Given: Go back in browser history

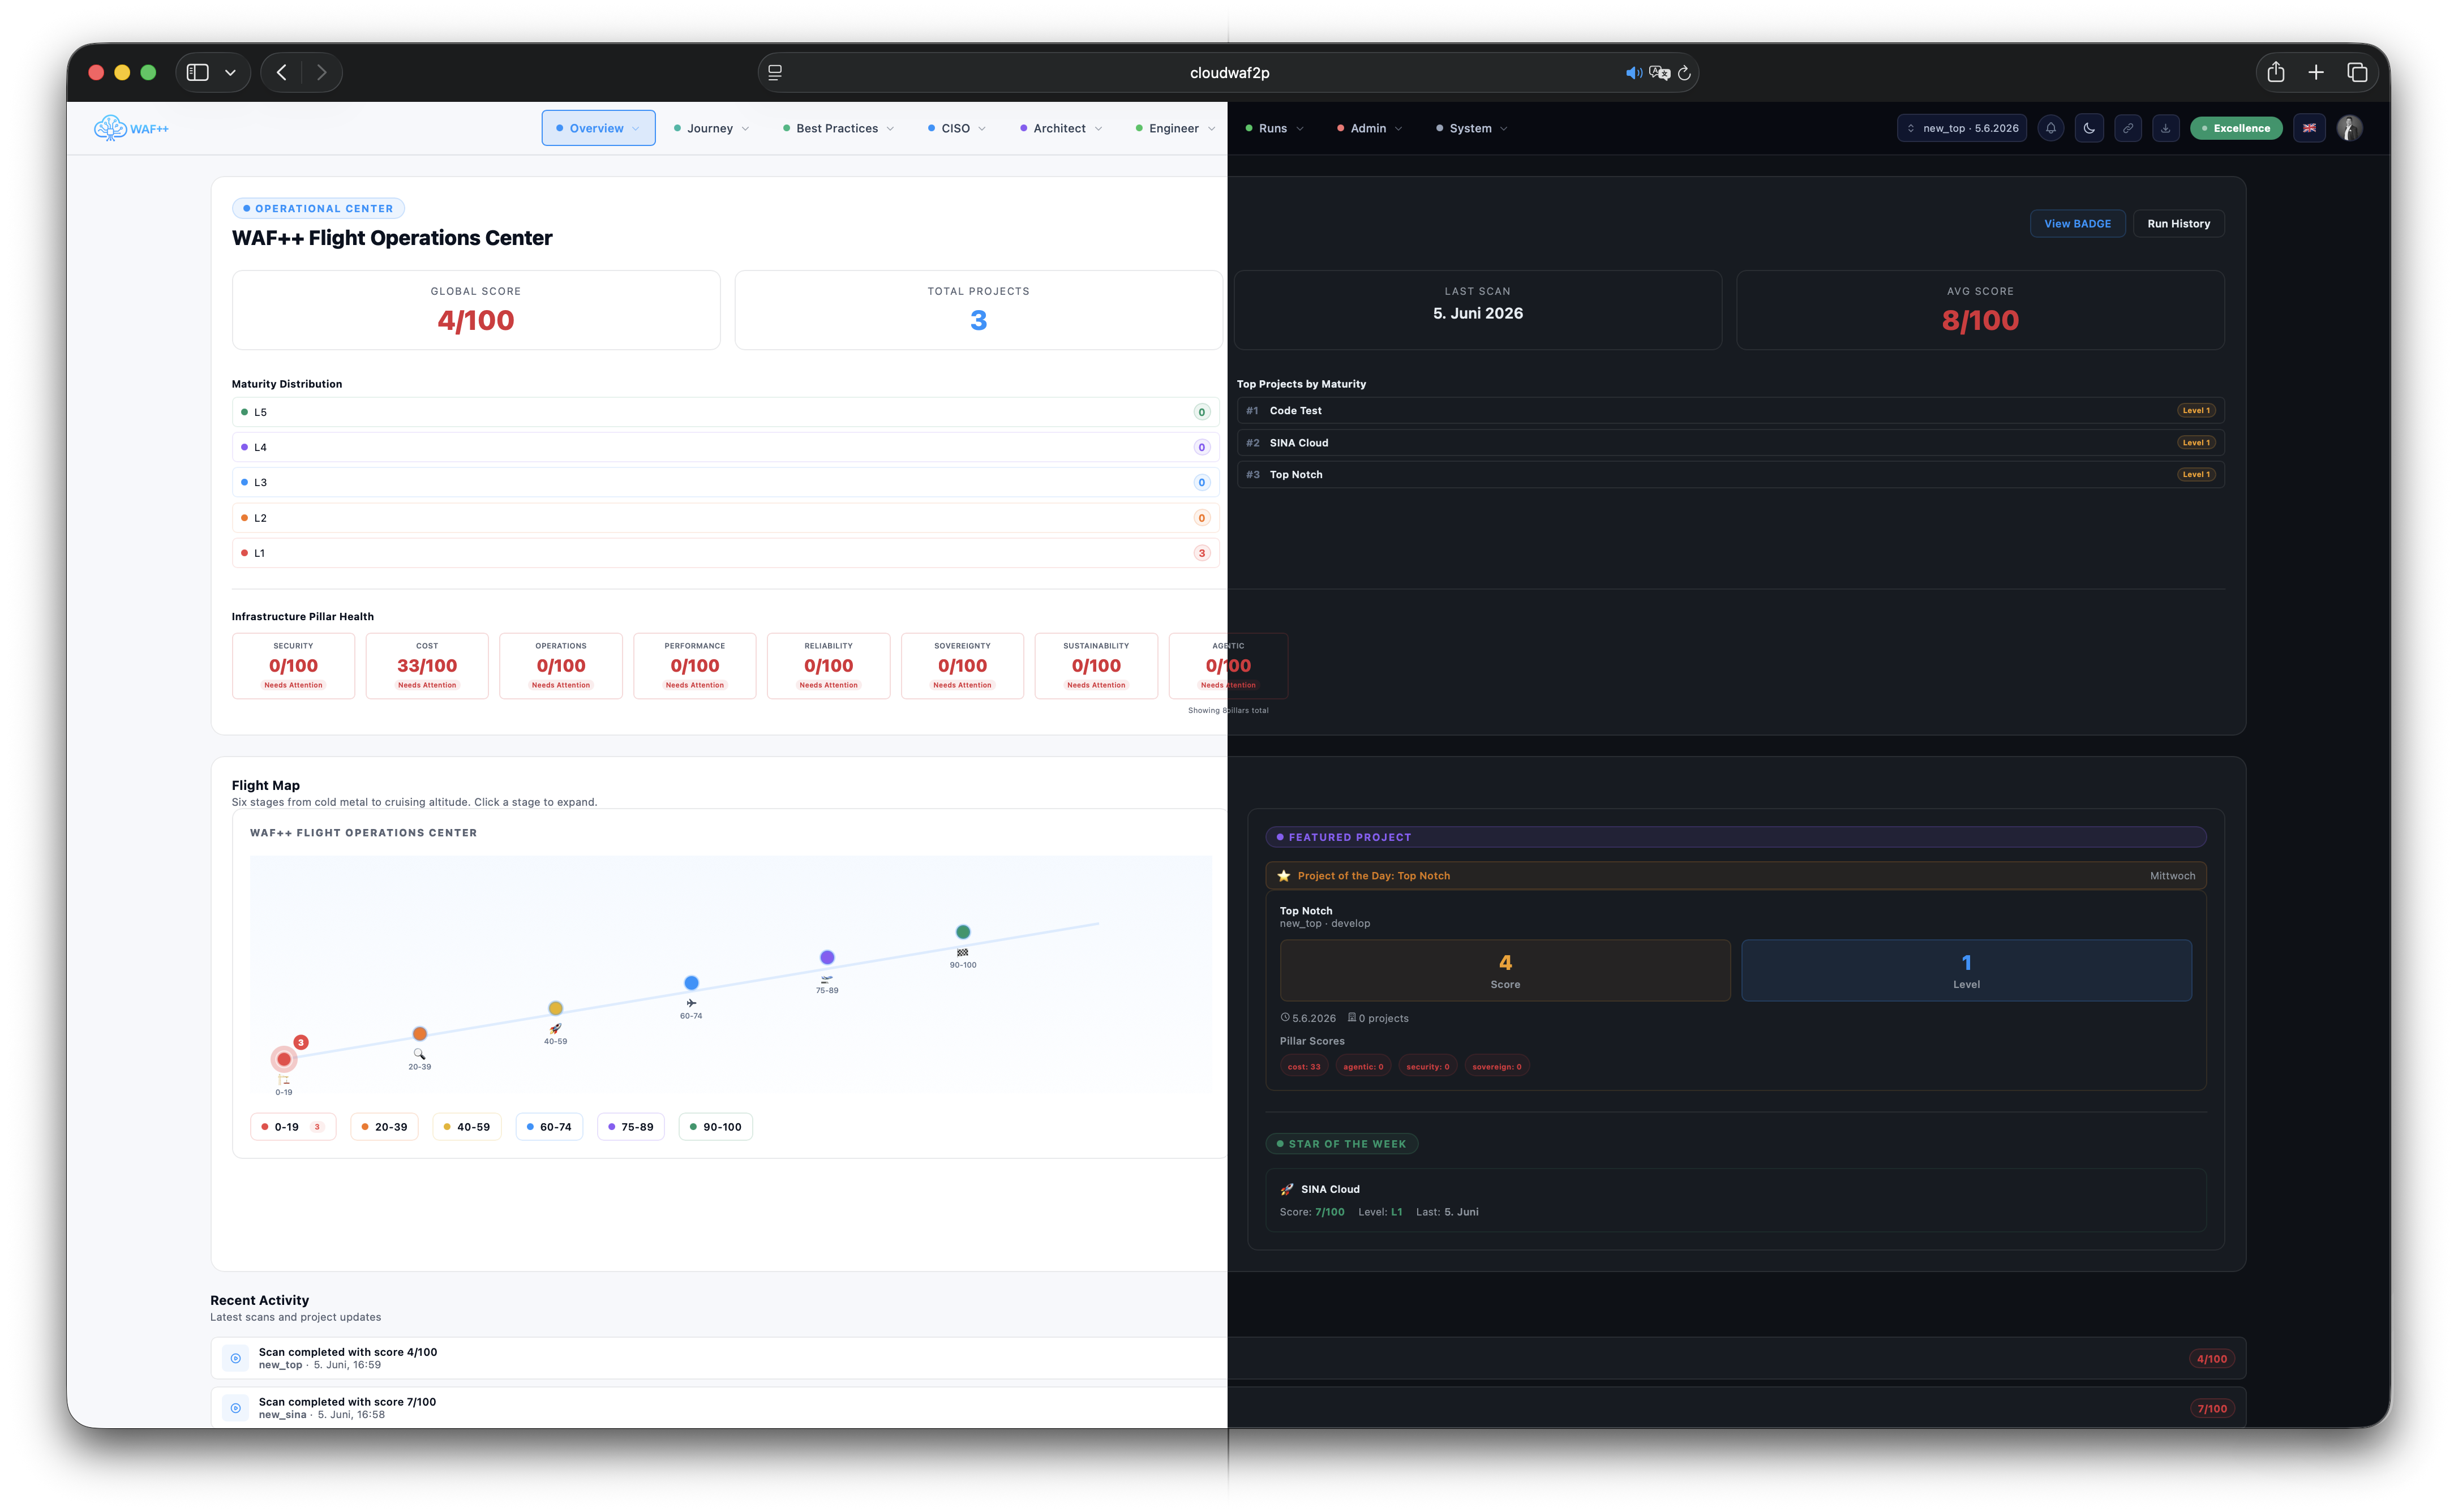Looking at the screenshot, I should click(282, 72).
